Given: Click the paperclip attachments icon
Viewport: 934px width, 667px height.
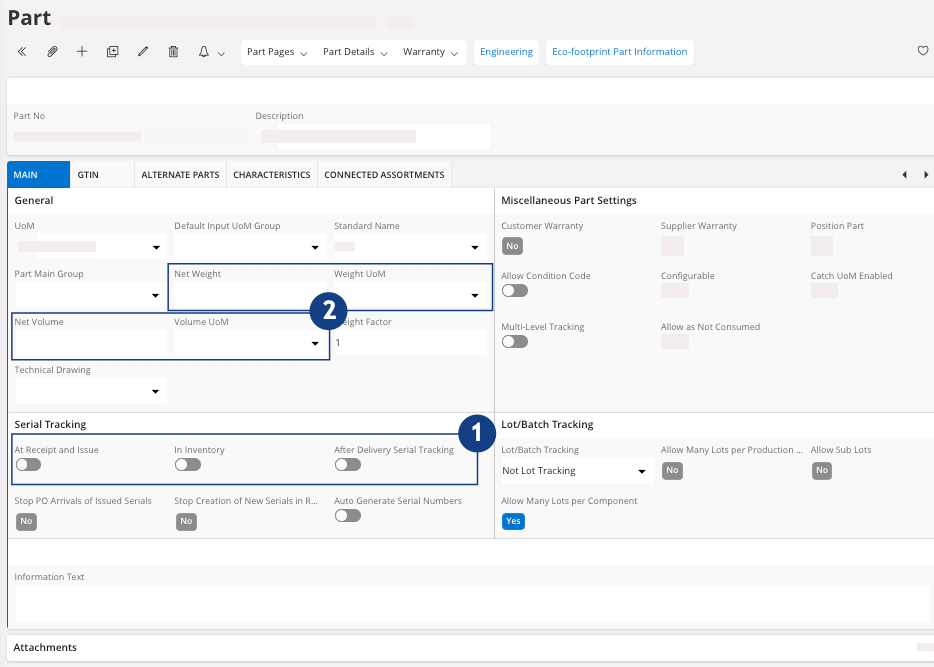Looking at the screenshot, I should tap(52, 52).
